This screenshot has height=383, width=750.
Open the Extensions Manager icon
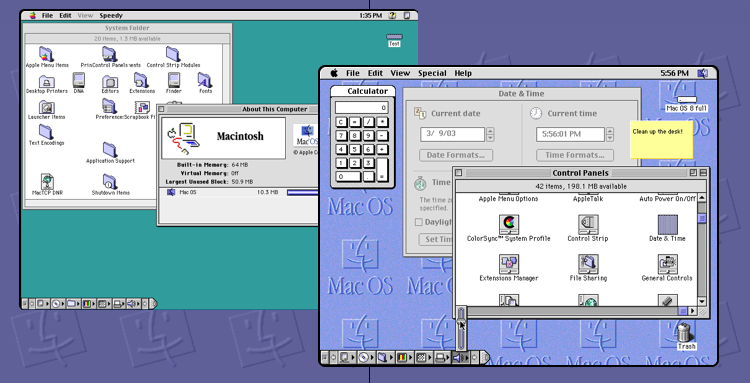[508, 263]
